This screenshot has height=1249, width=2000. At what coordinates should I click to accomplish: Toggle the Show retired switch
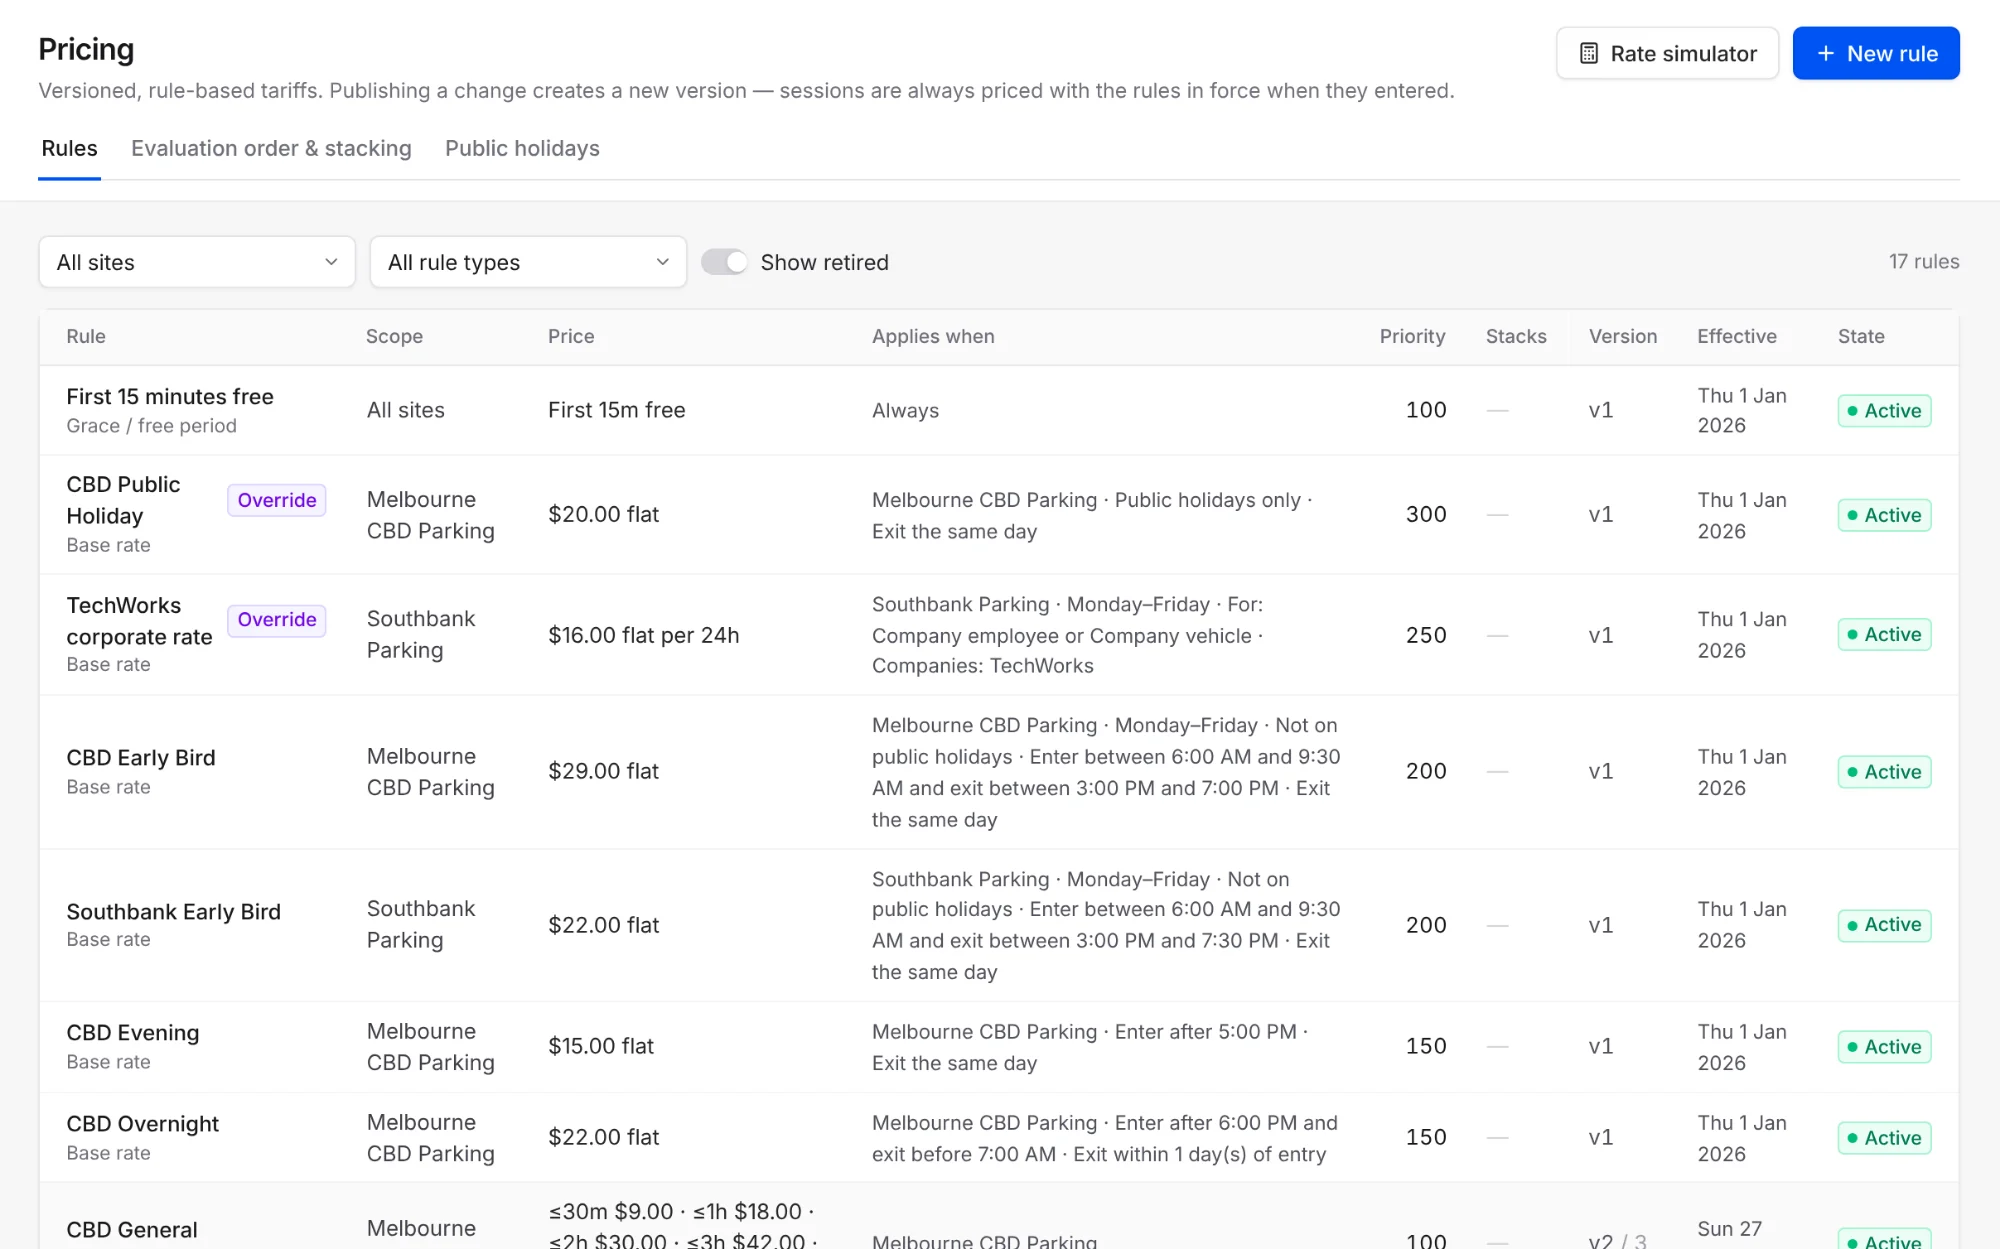[x=724, y=262]
